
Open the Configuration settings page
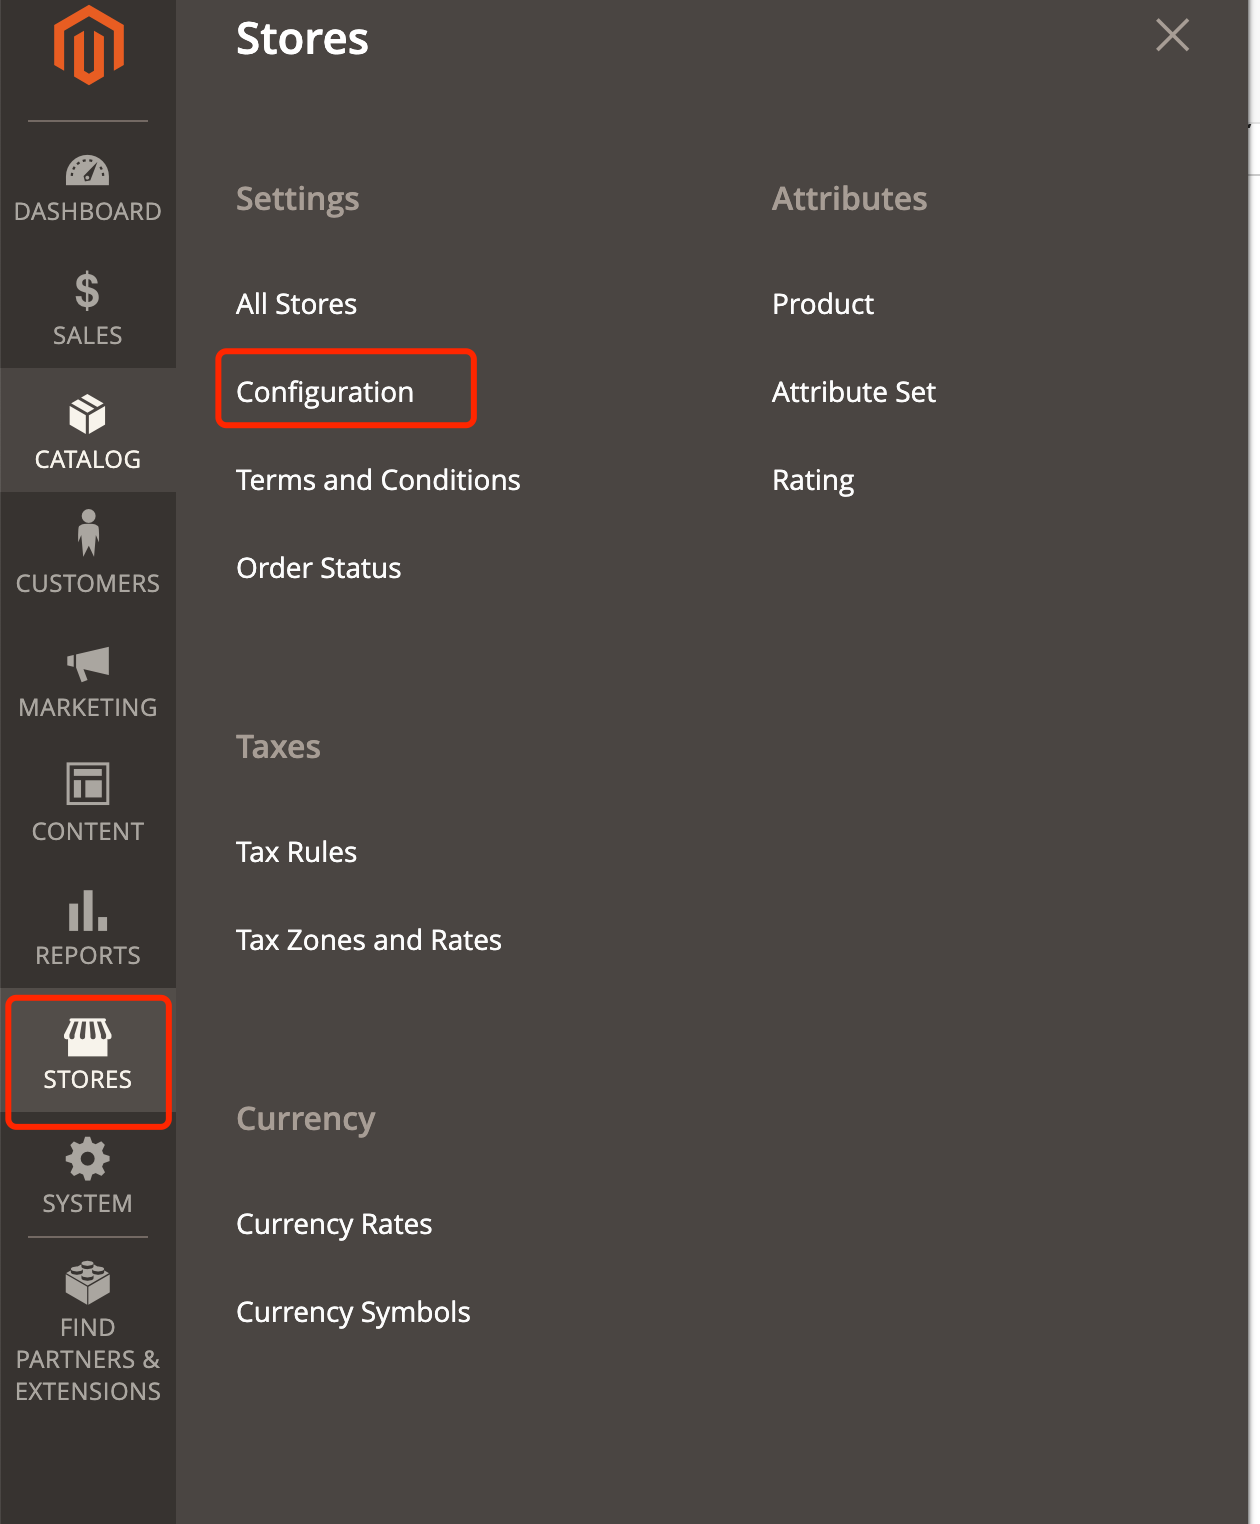[325, 391]
